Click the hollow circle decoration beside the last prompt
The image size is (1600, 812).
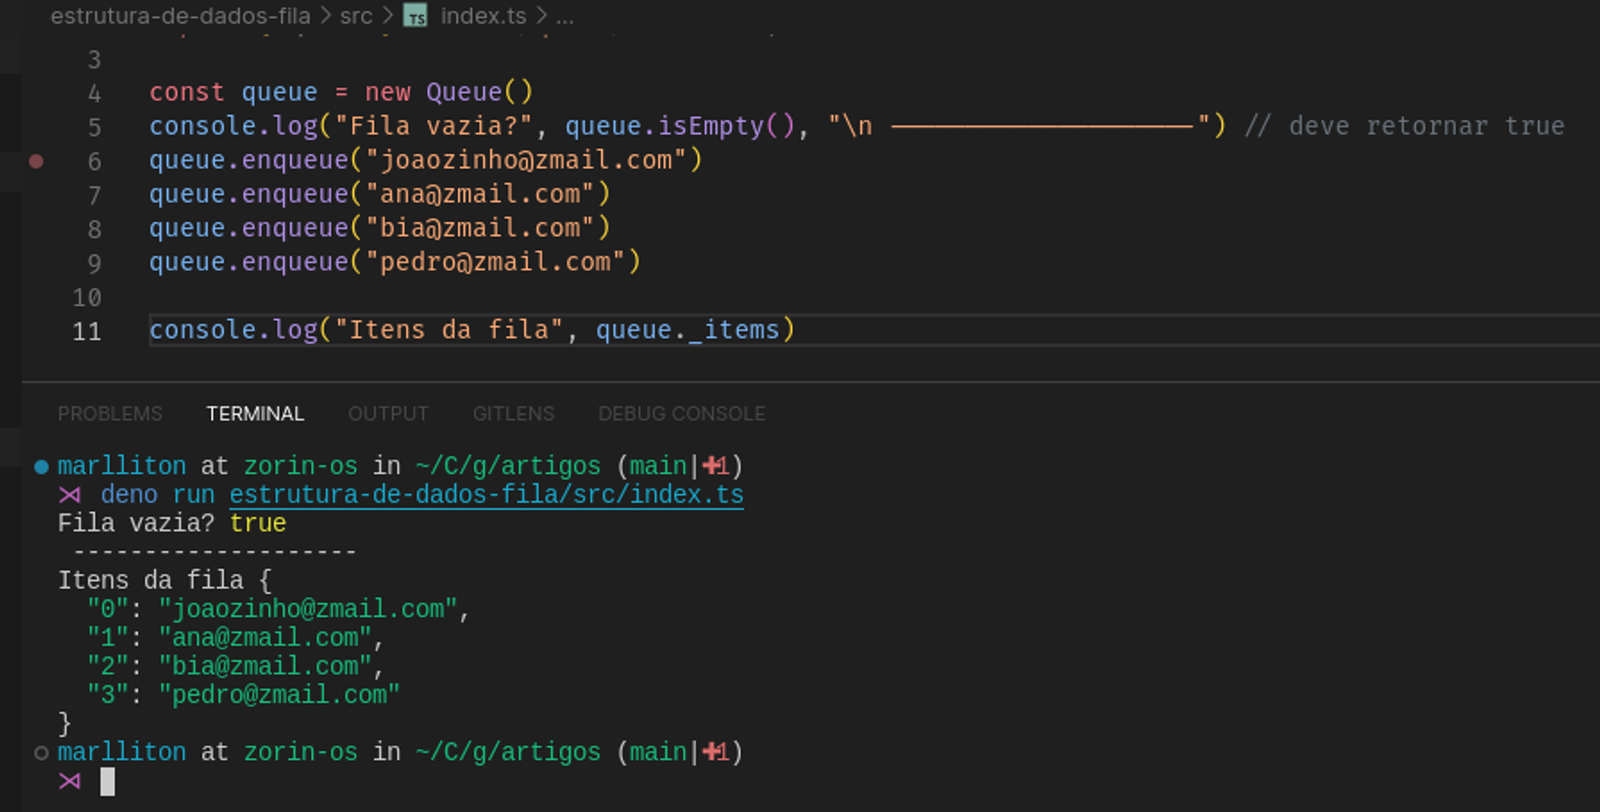click(41, 752)
